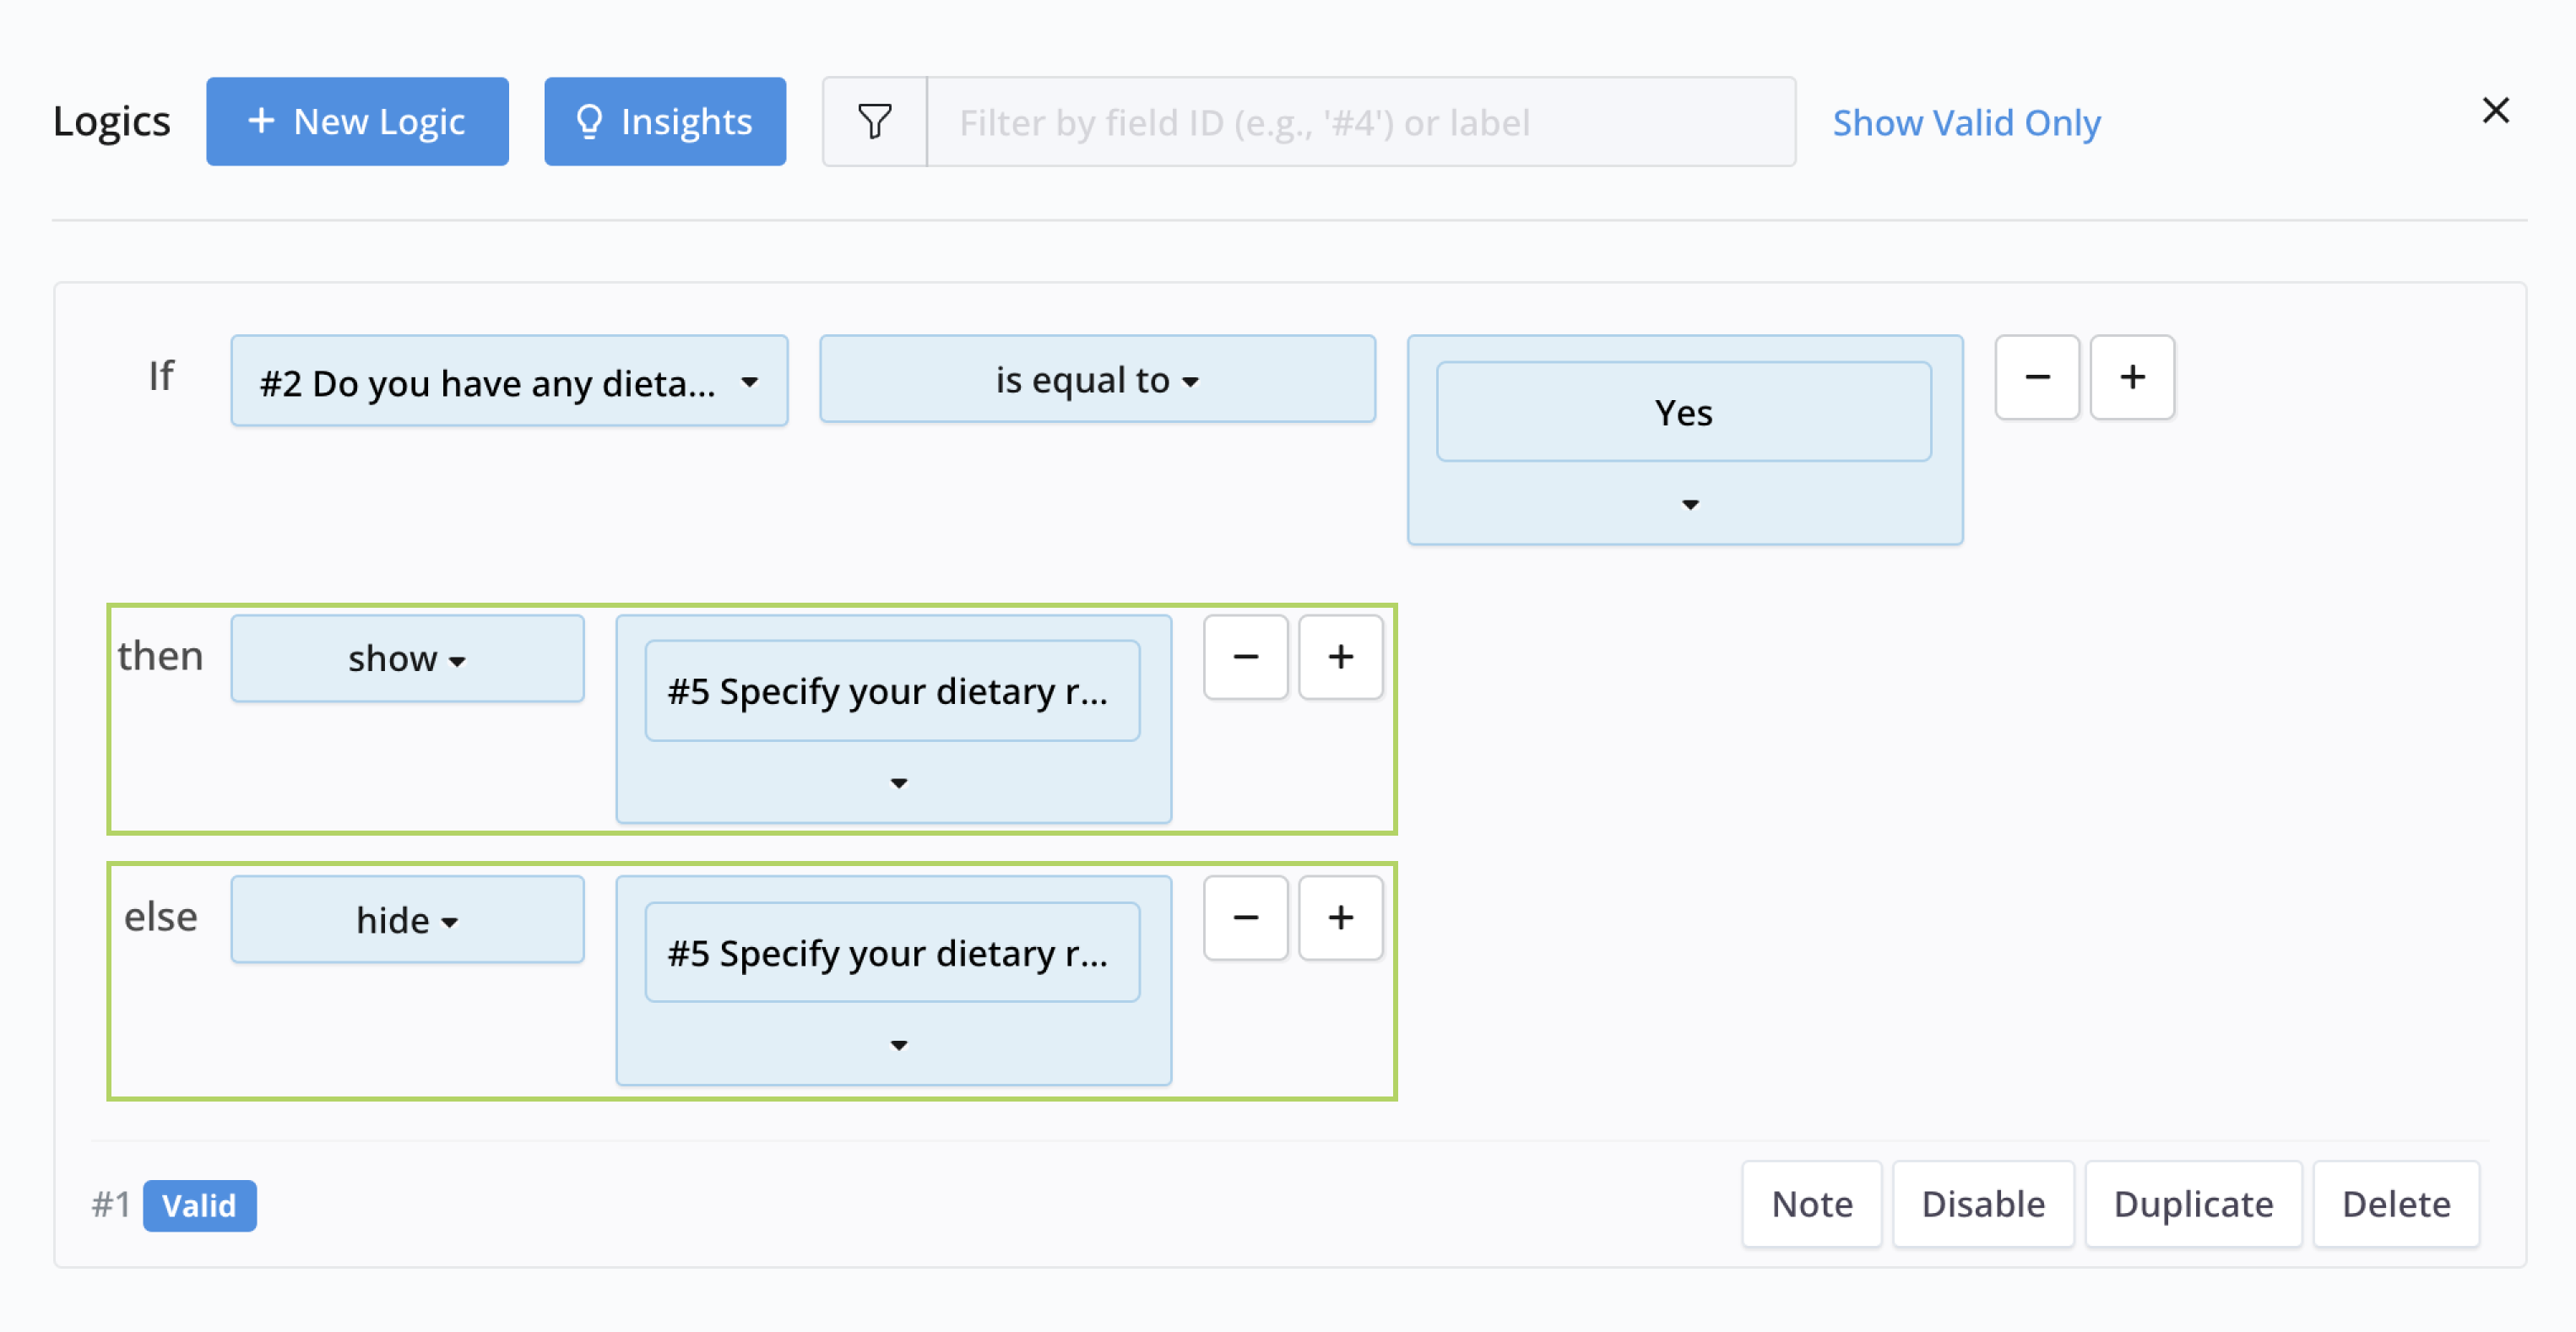Add another 'then' action with plus icon
Screen dimensions: 2576x1332
1340,657
